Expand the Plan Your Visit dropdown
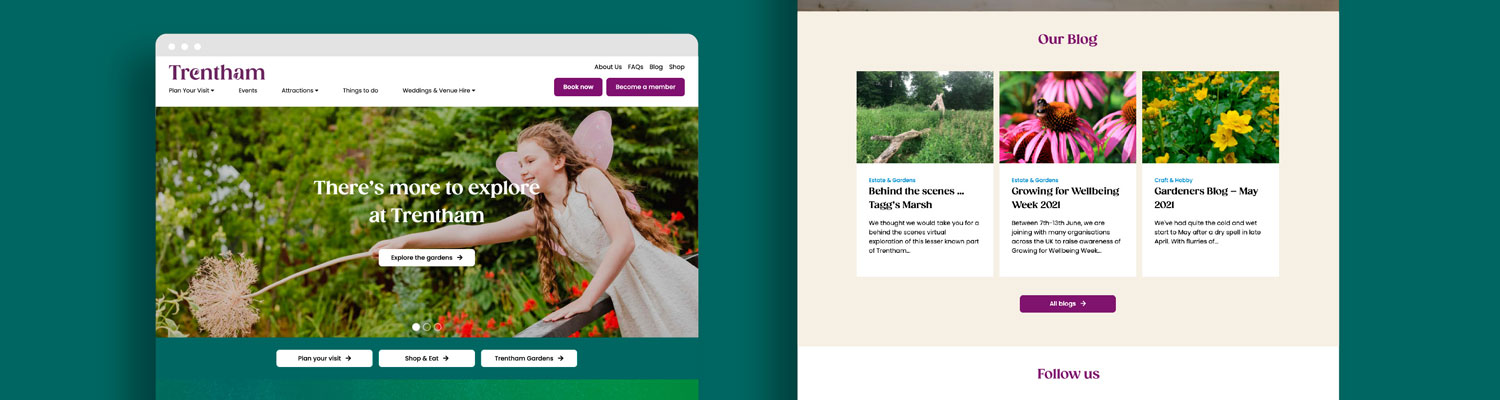Viewport: 1500px width, 400px height. 191,91
